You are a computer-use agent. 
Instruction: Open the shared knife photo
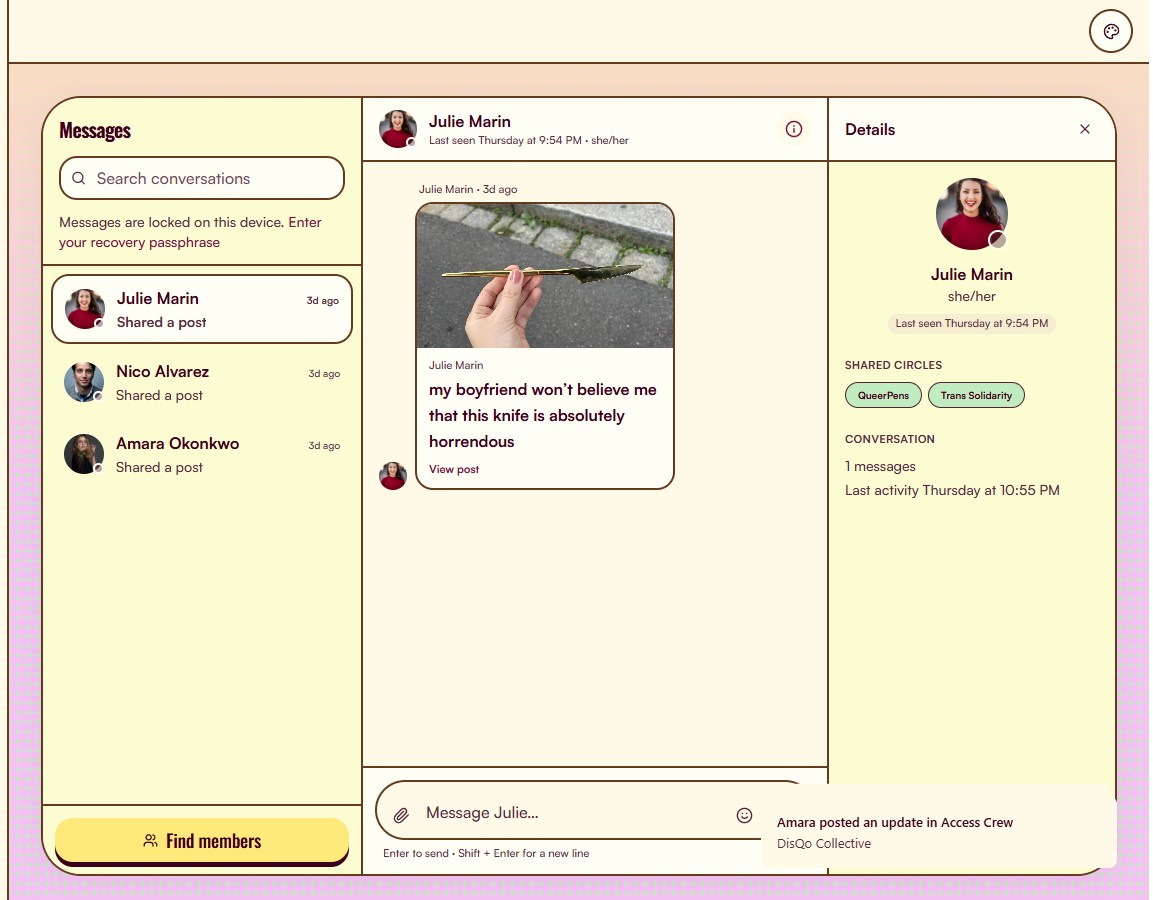tap(545, 276)
